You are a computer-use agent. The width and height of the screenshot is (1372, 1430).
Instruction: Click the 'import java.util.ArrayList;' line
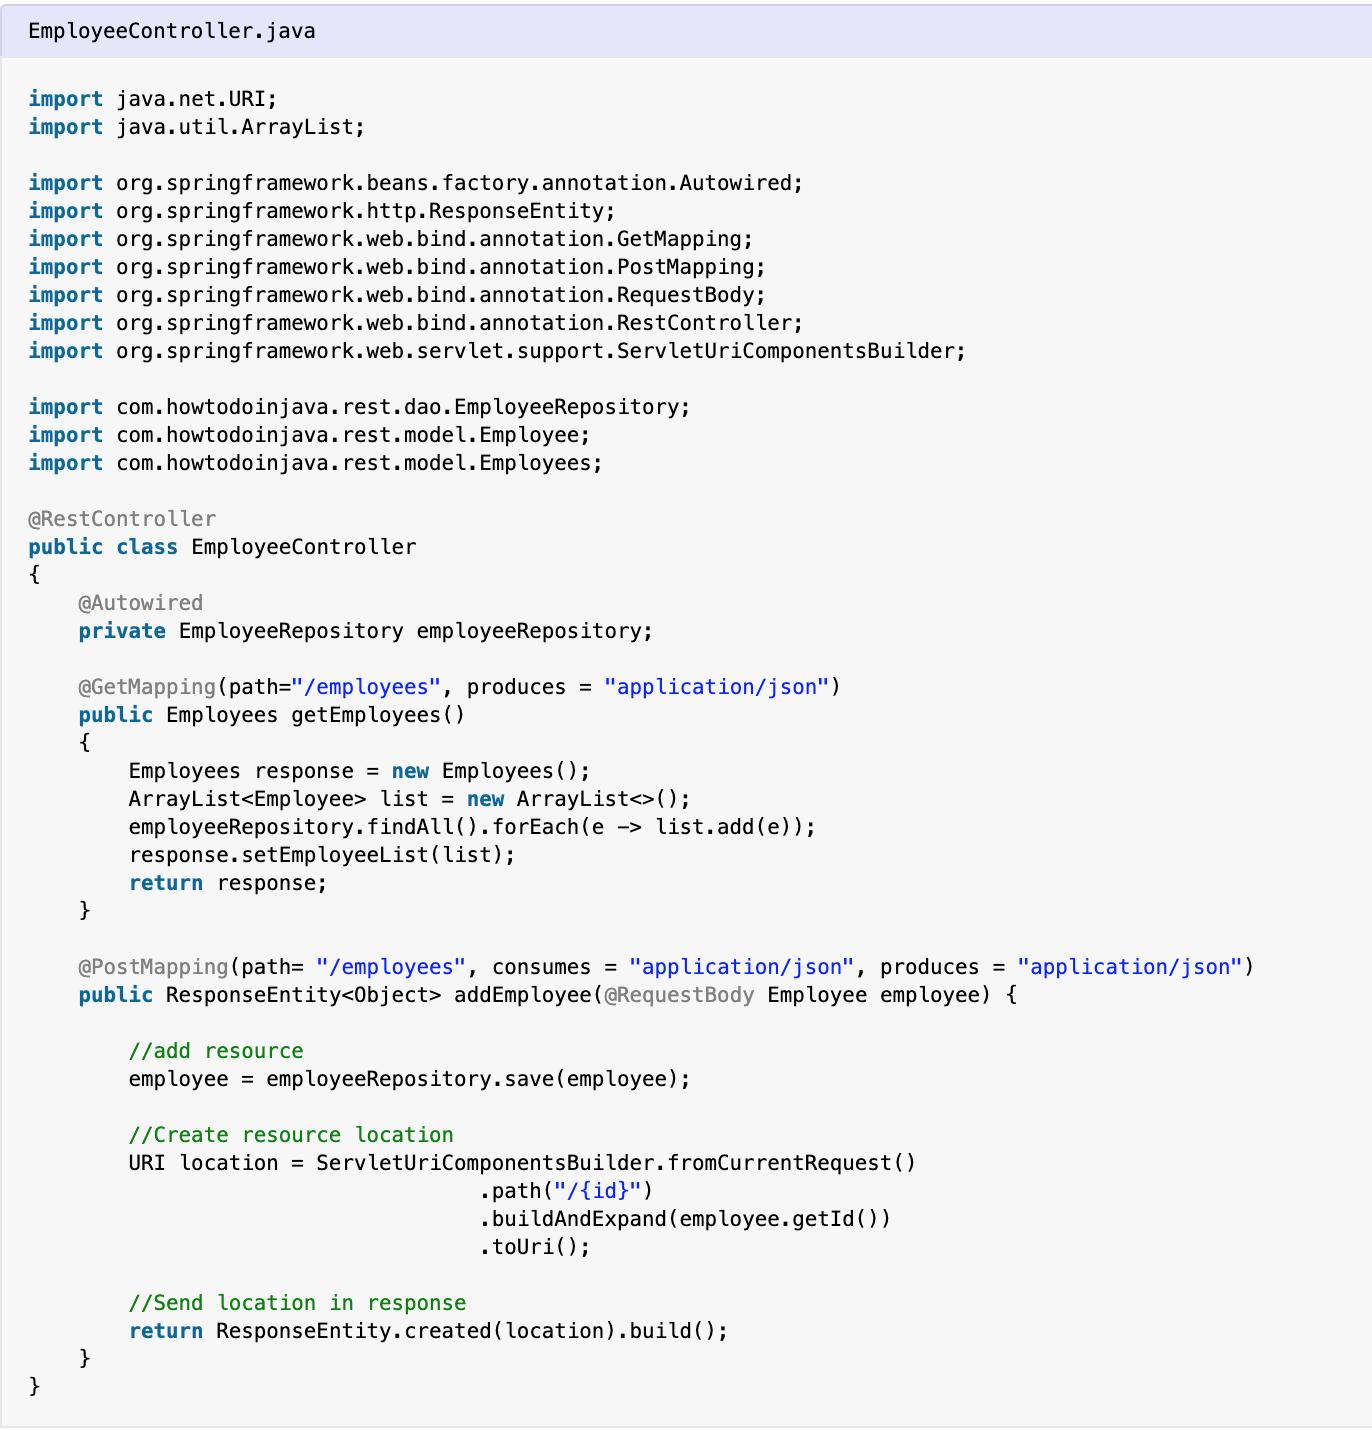tap(197, 127)
